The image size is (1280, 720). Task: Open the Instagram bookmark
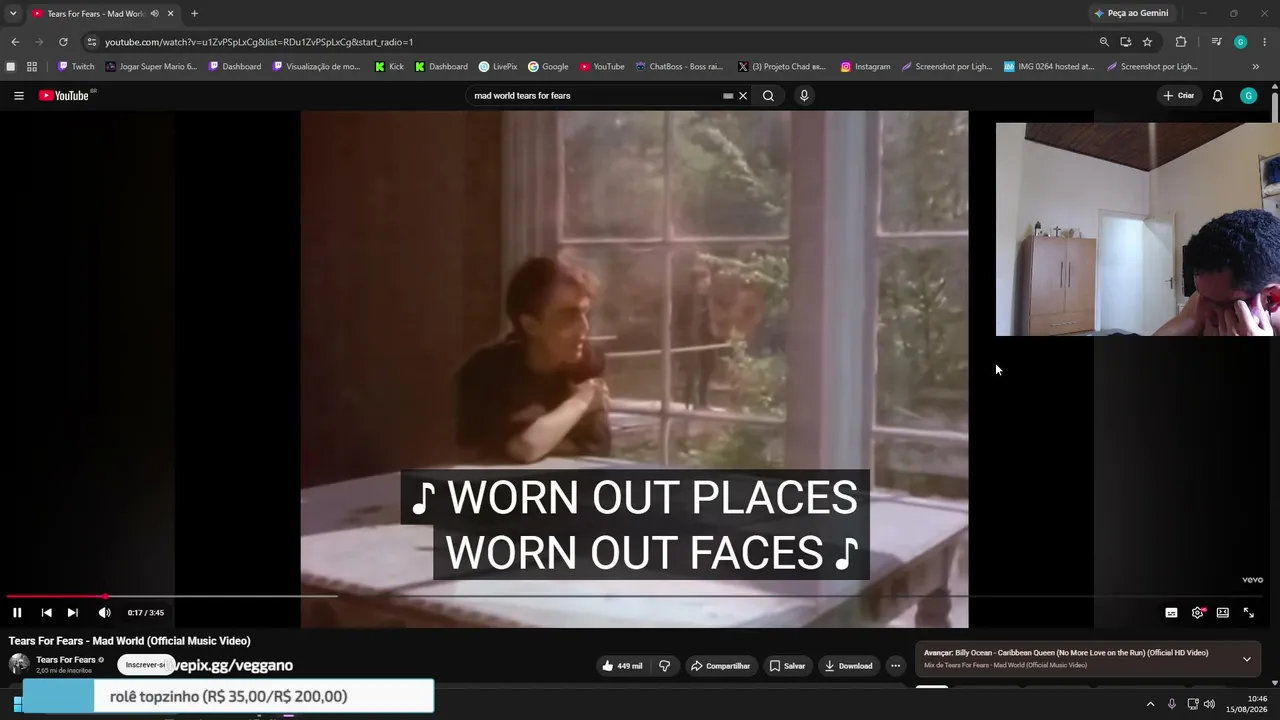pos(865,67)
